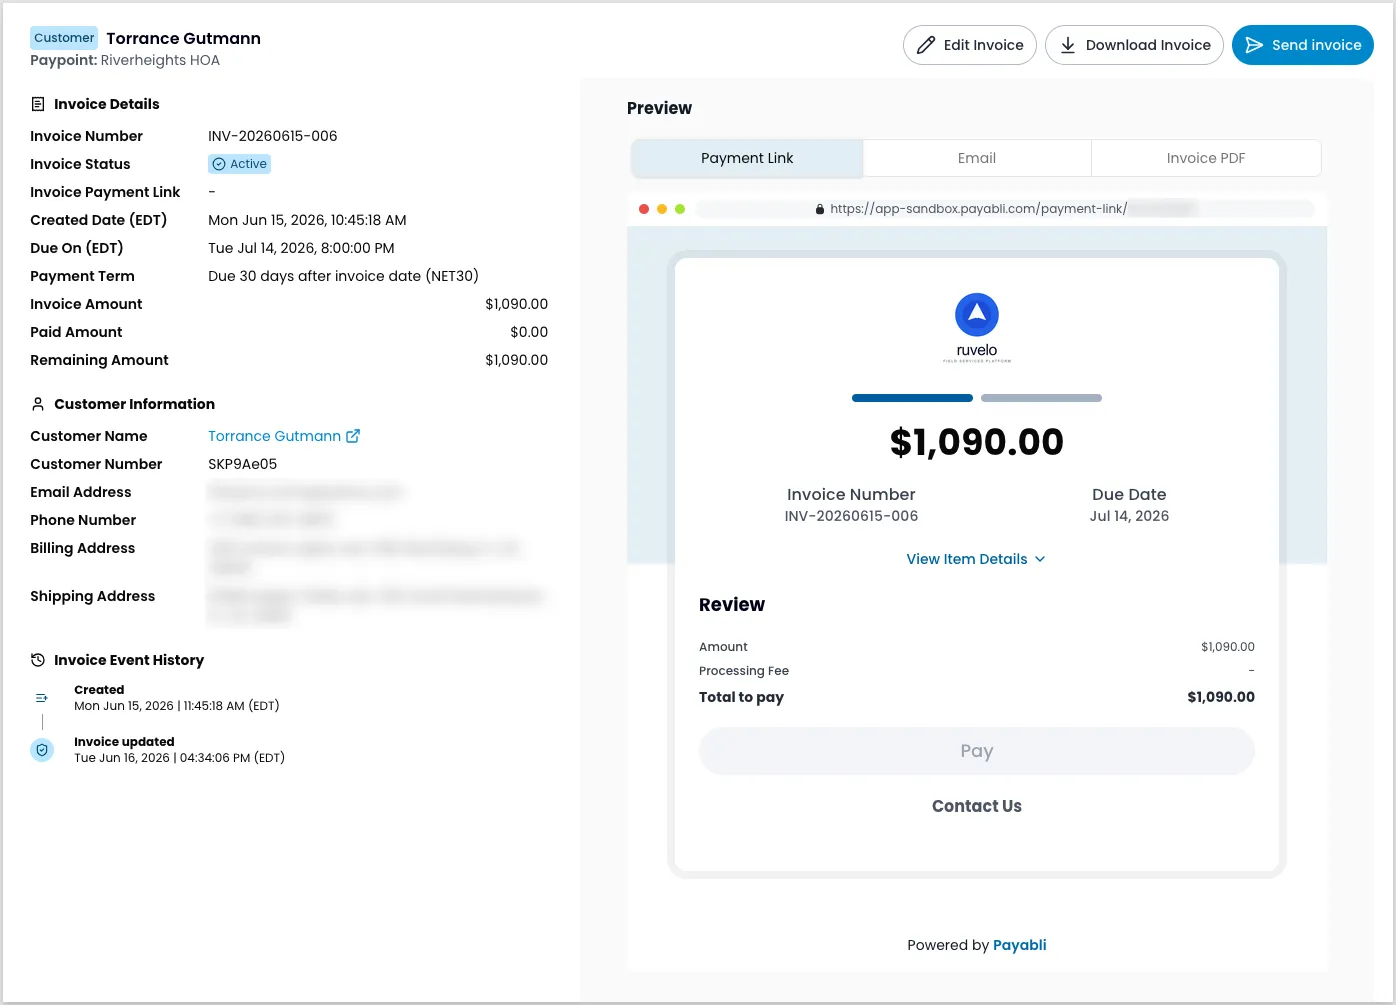Click the ruvelo logo in preview

pos(977,327)
